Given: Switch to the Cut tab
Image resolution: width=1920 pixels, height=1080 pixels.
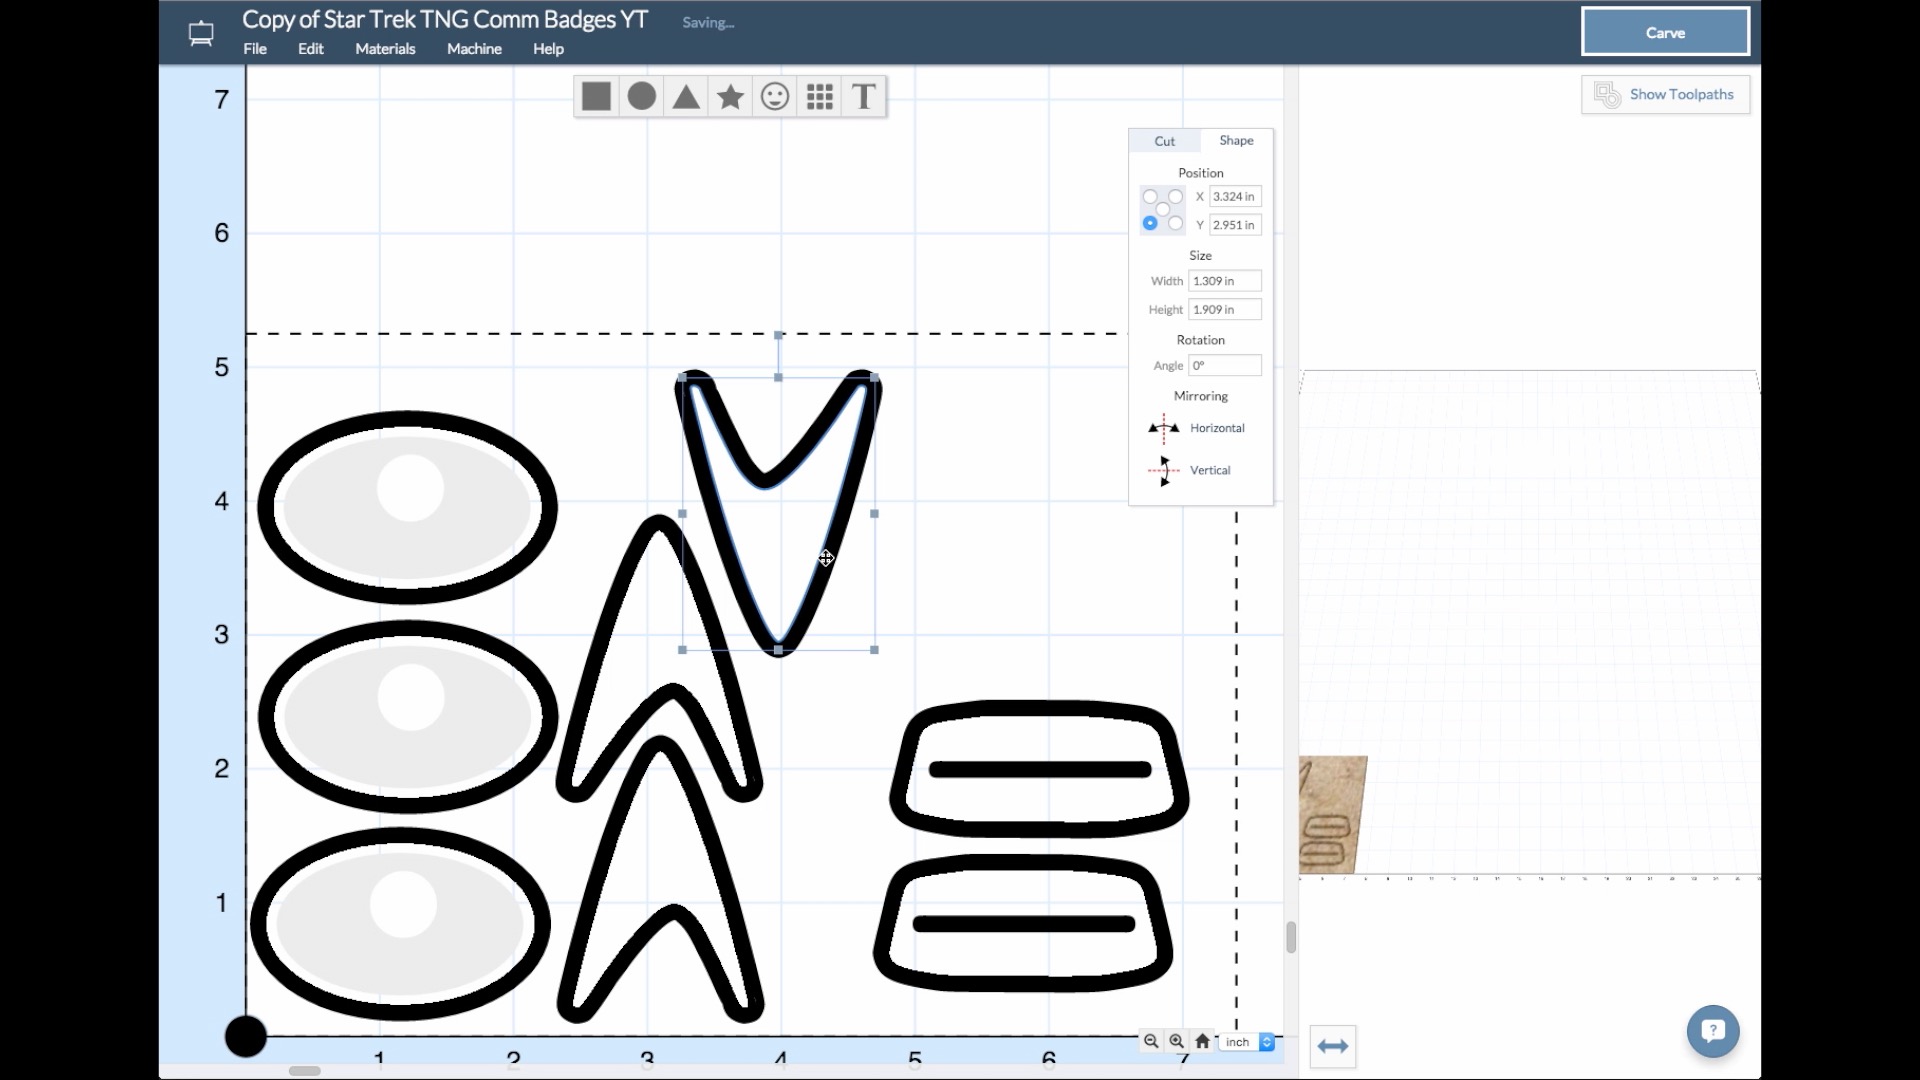Looking at the screenshot, I should pyautogui.click(x=1163, y=140).
